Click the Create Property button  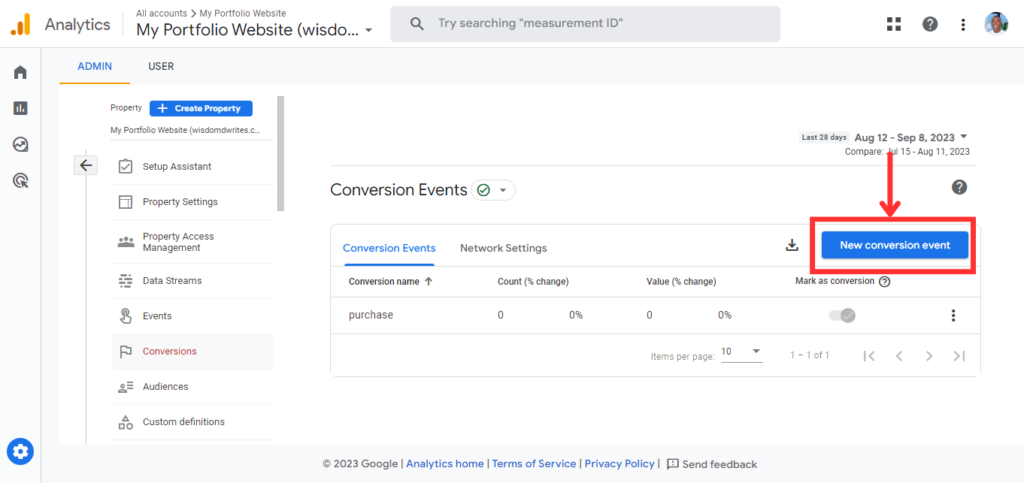201,108
